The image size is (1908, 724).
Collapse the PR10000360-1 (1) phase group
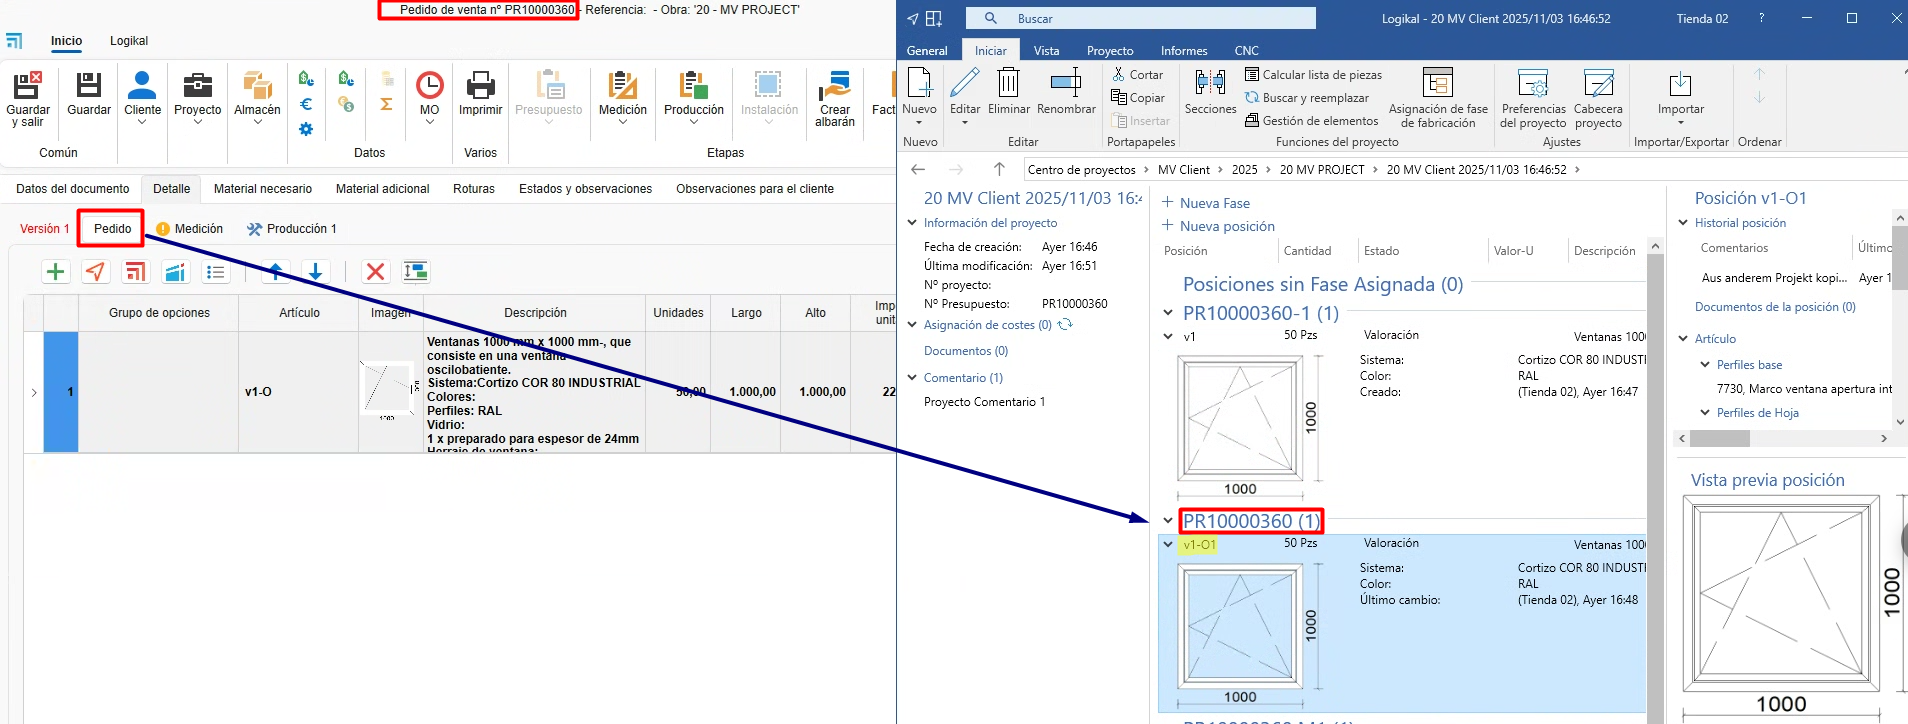coord(1168,314)
